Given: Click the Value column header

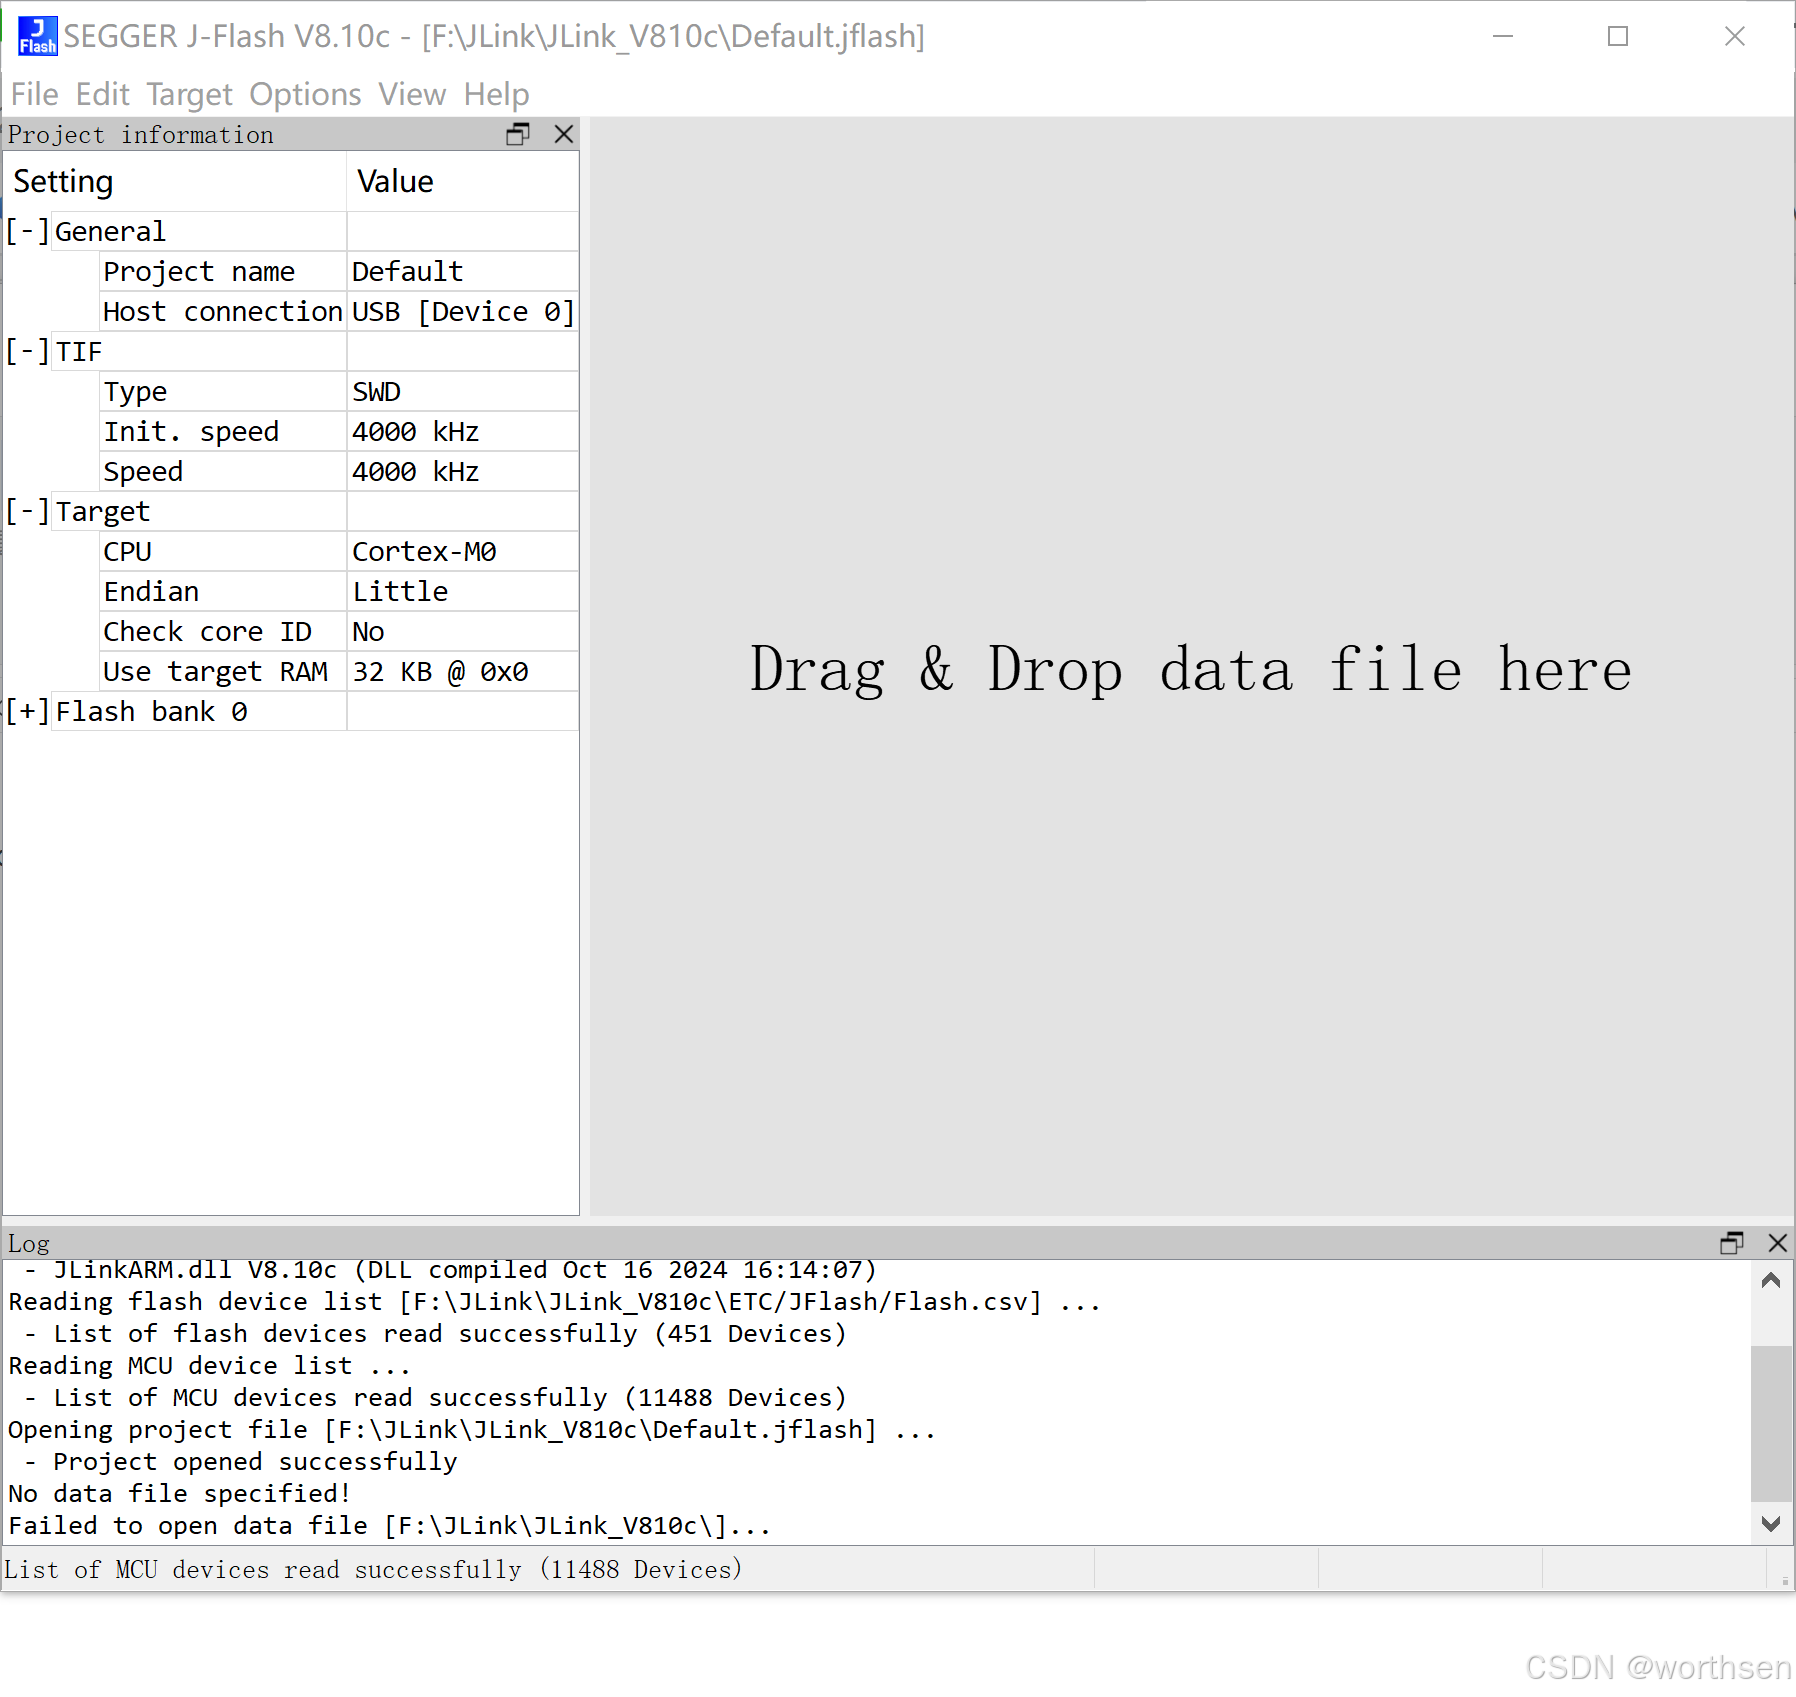Looking at the screenshot, I should click(x=463, y=181).
